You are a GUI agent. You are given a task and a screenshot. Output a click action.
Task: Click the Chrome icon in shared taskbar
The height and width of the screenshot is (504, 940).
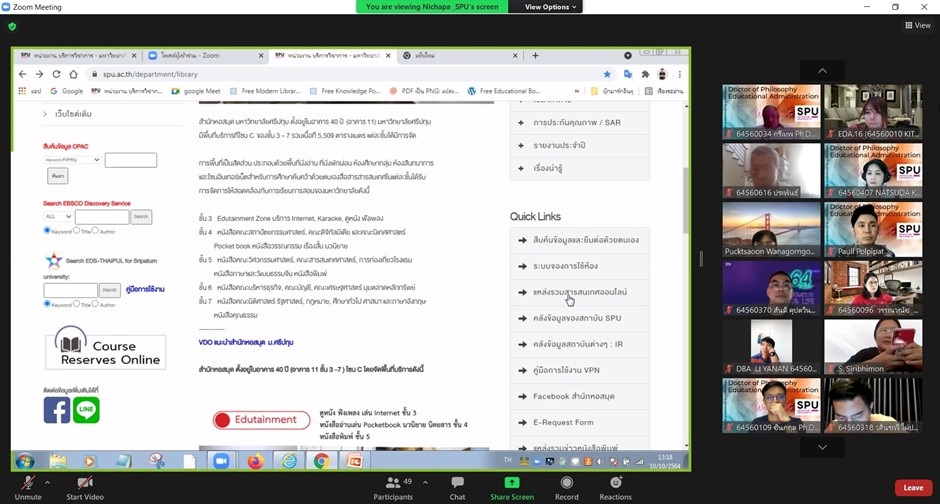[321, 461]
